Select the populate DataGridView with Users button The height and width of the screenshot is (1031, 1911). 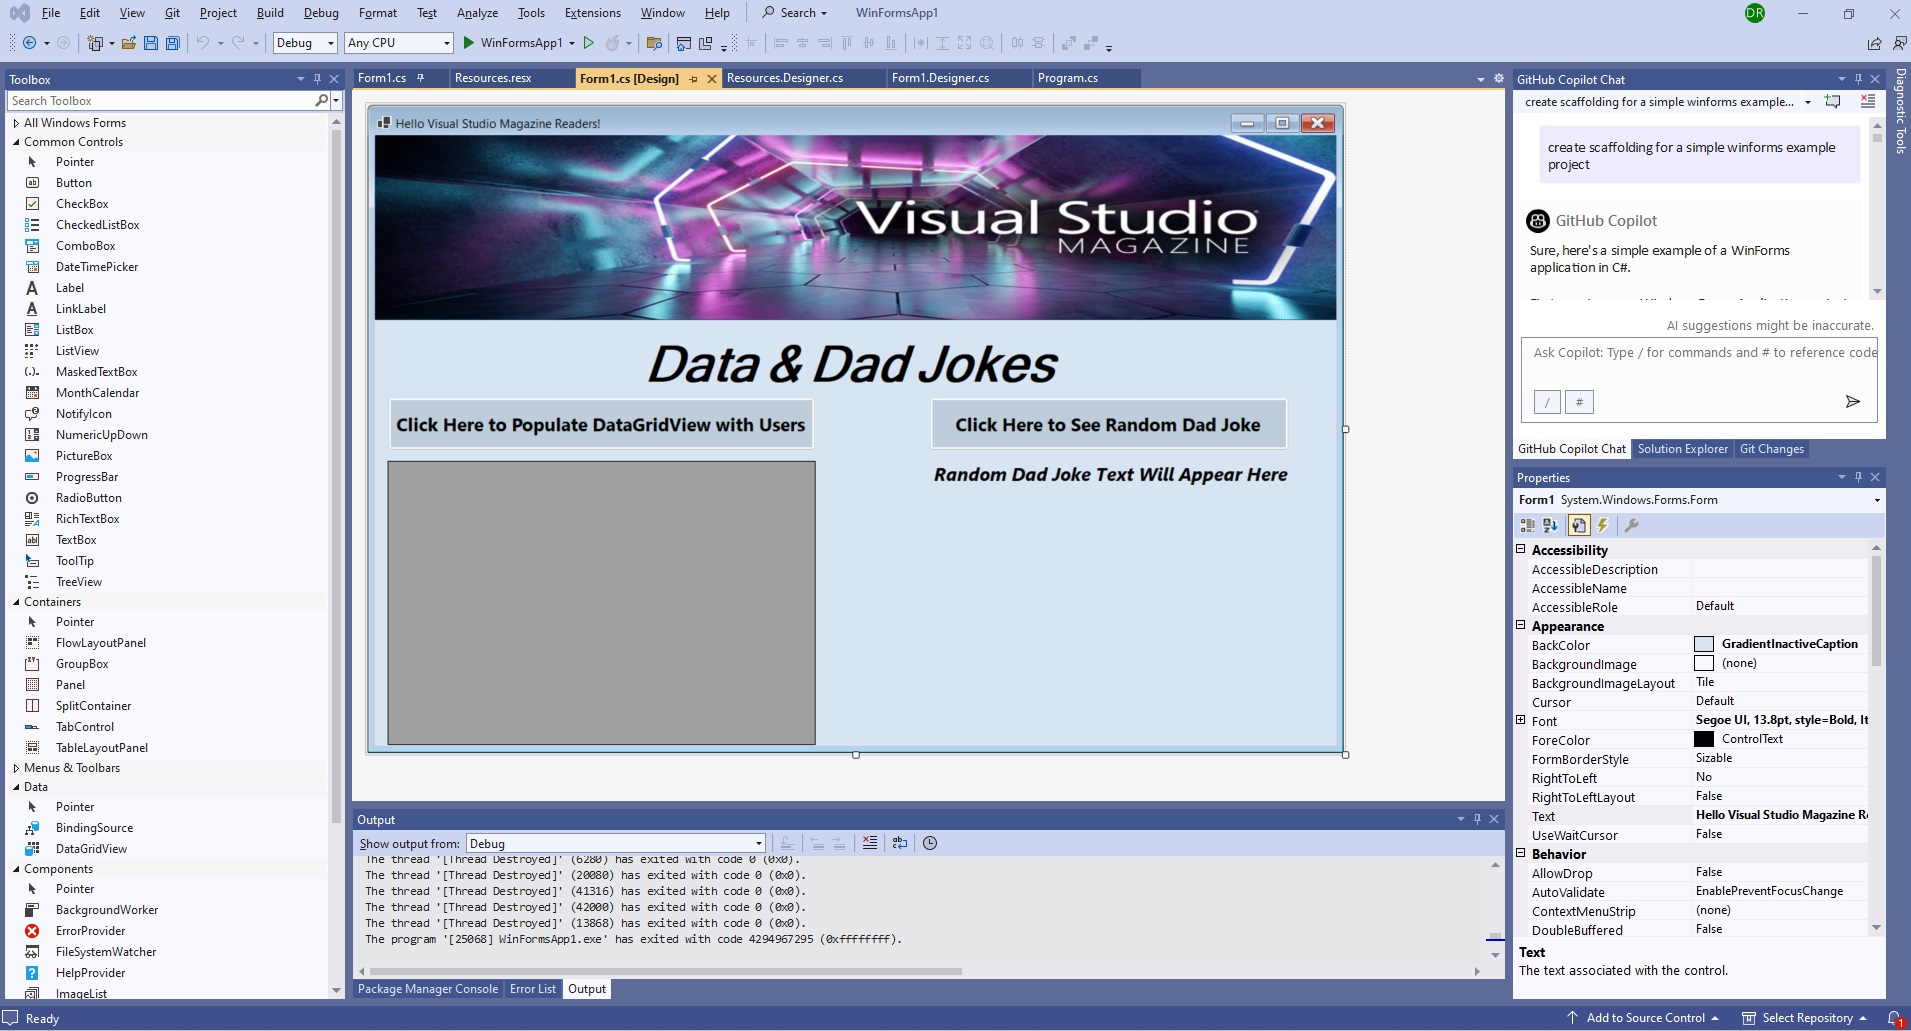pyautogui.click(x=600, y=424)
